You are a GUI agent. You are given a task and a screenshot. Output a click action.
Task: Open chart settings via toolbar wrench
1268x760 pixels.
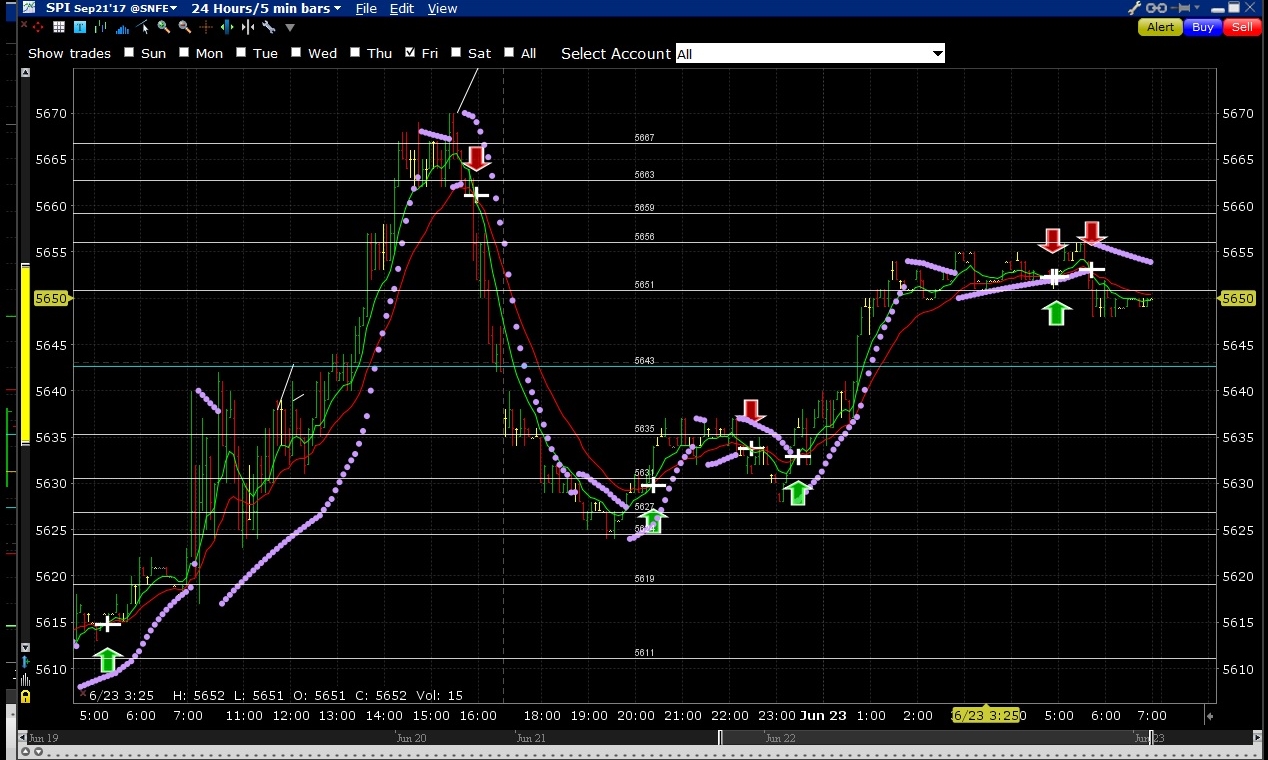tap(269, 27)
